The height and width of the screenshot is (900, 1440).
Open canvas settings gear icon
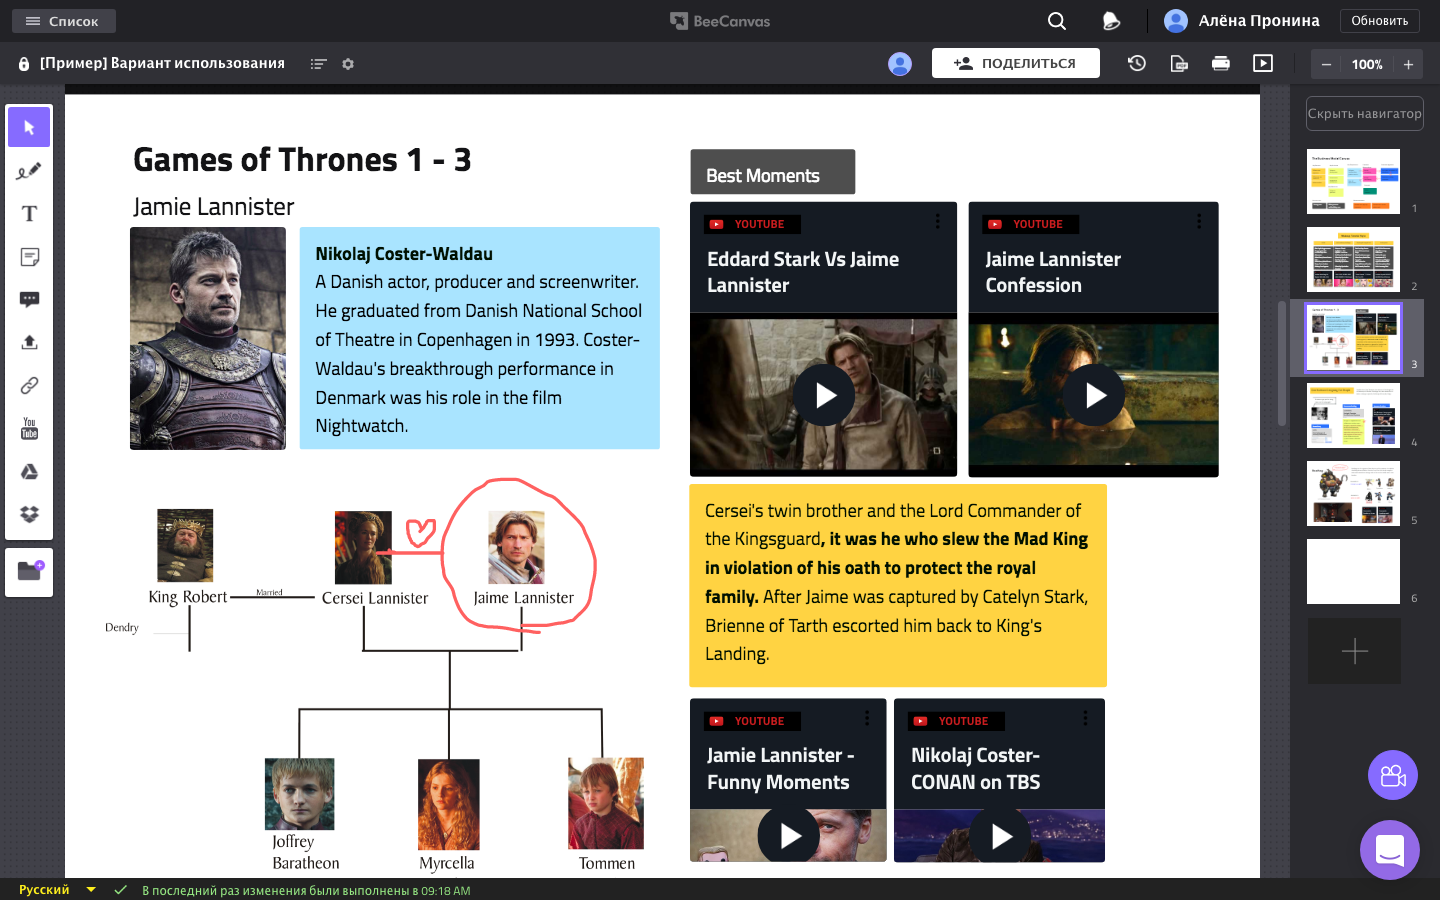click(348, 64)
